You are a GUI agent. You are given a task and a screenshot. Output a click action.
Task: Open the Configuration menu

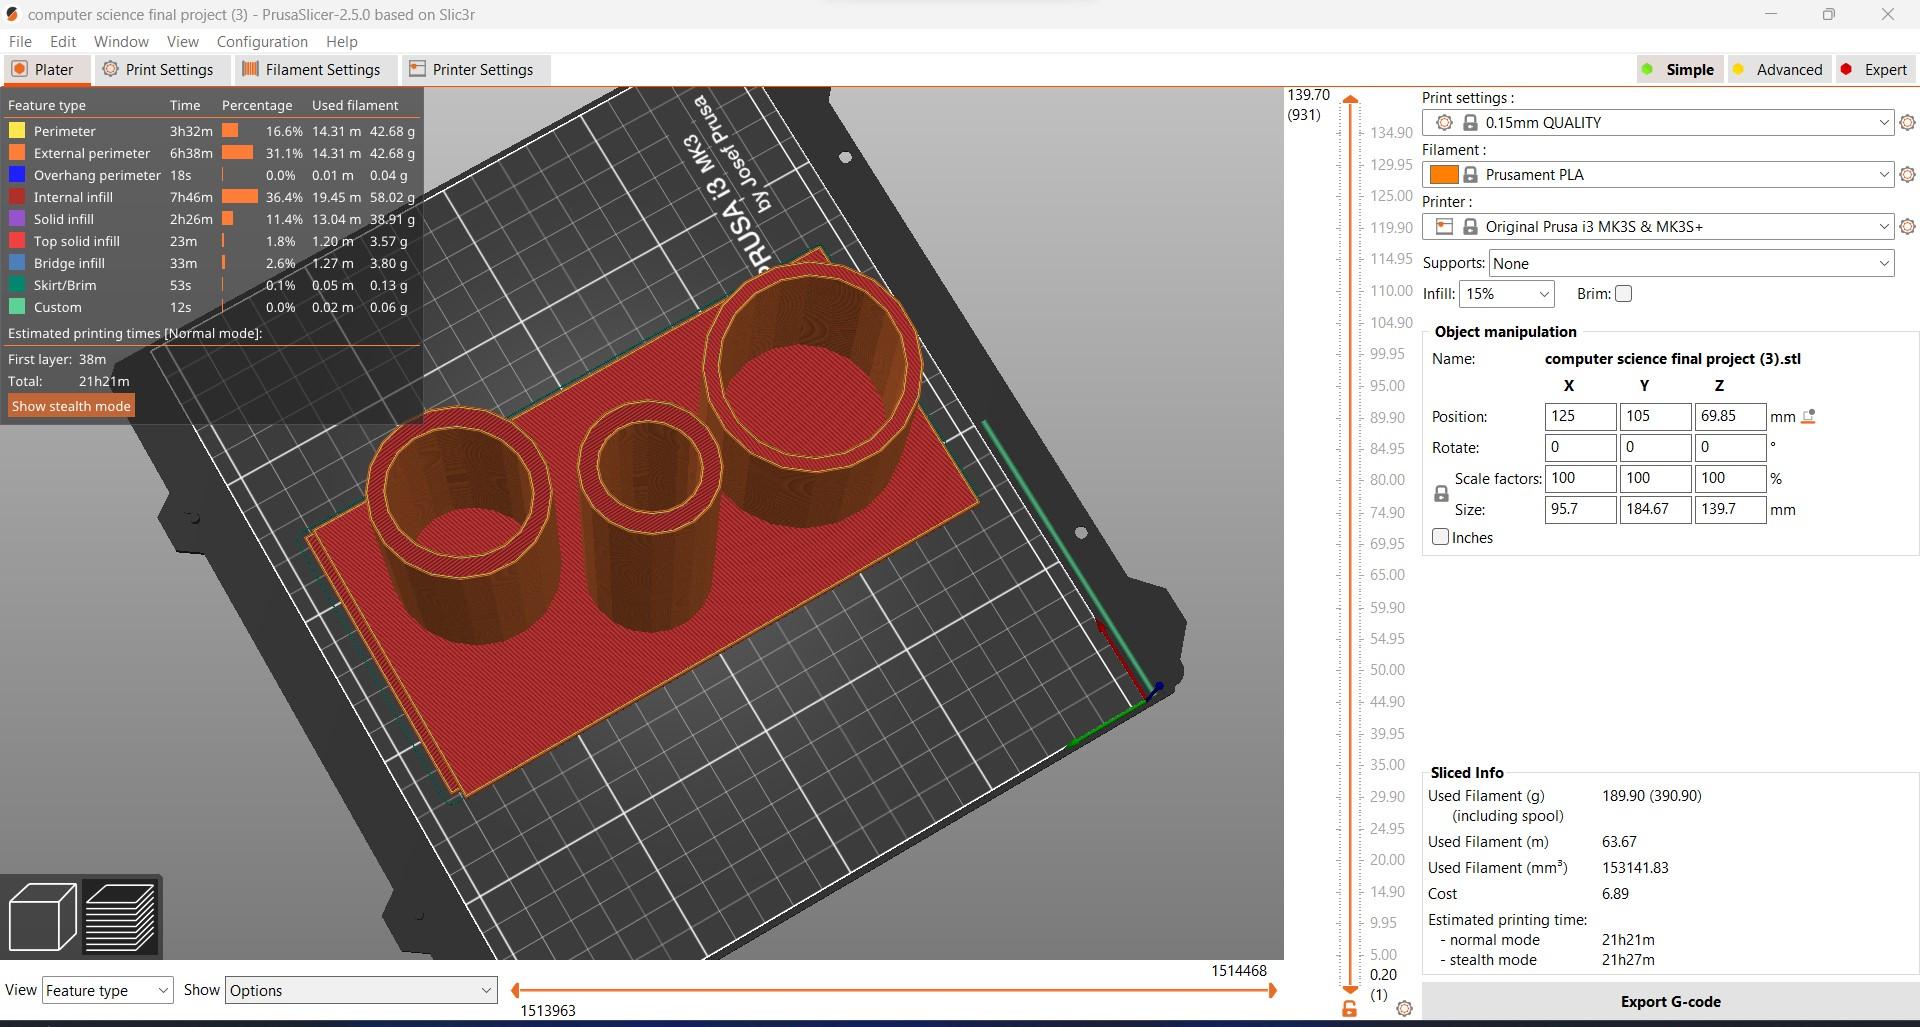(261, 41)
